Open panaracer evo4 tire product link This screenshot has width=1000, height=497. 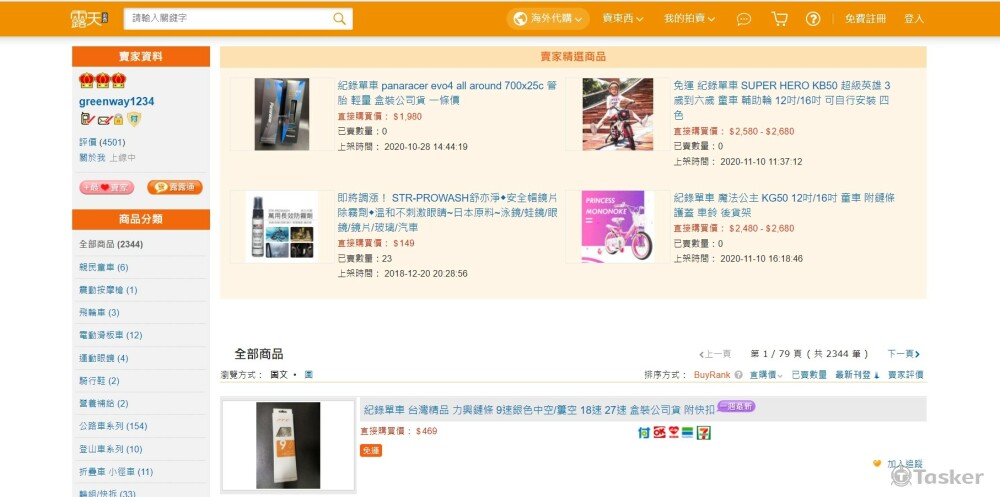(447, 93)
